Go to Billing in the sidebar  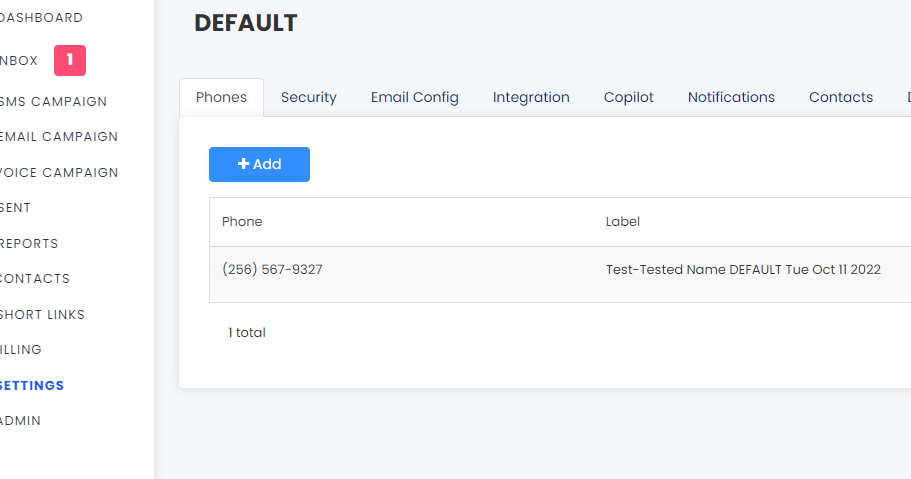pyautogui.click(x=22, y=350)
